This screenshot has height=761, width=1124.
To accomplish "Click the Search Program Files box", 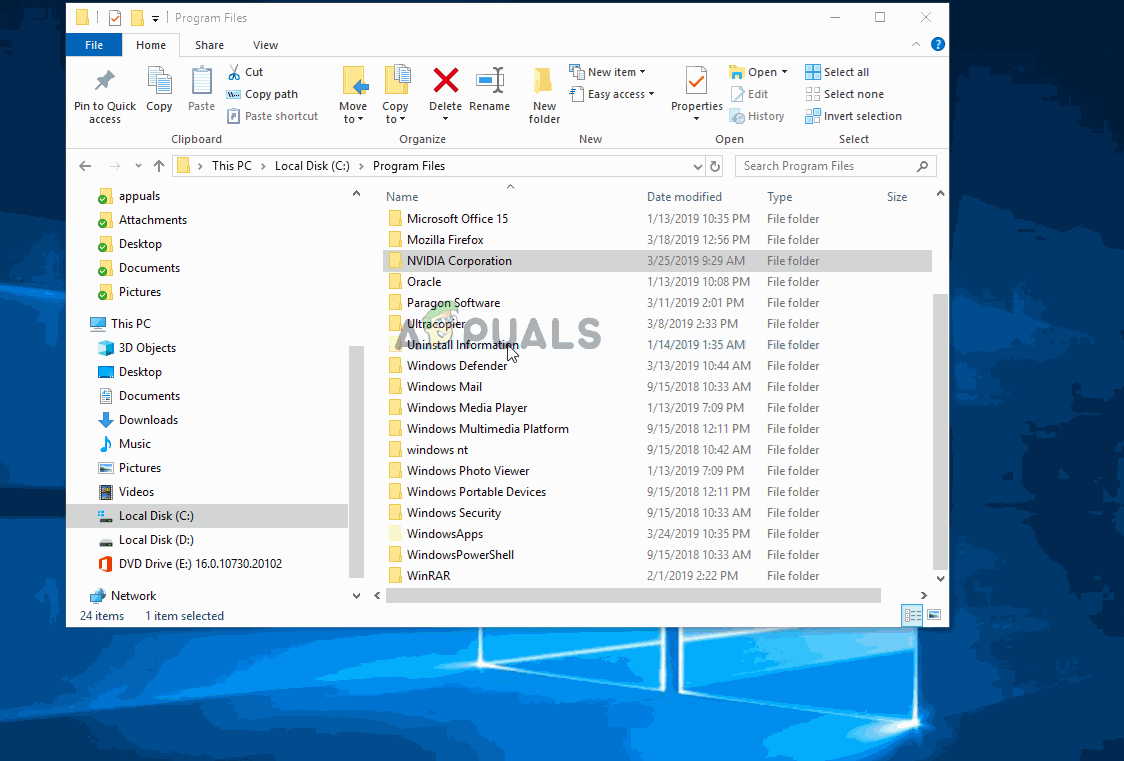I will coord(835,166).
